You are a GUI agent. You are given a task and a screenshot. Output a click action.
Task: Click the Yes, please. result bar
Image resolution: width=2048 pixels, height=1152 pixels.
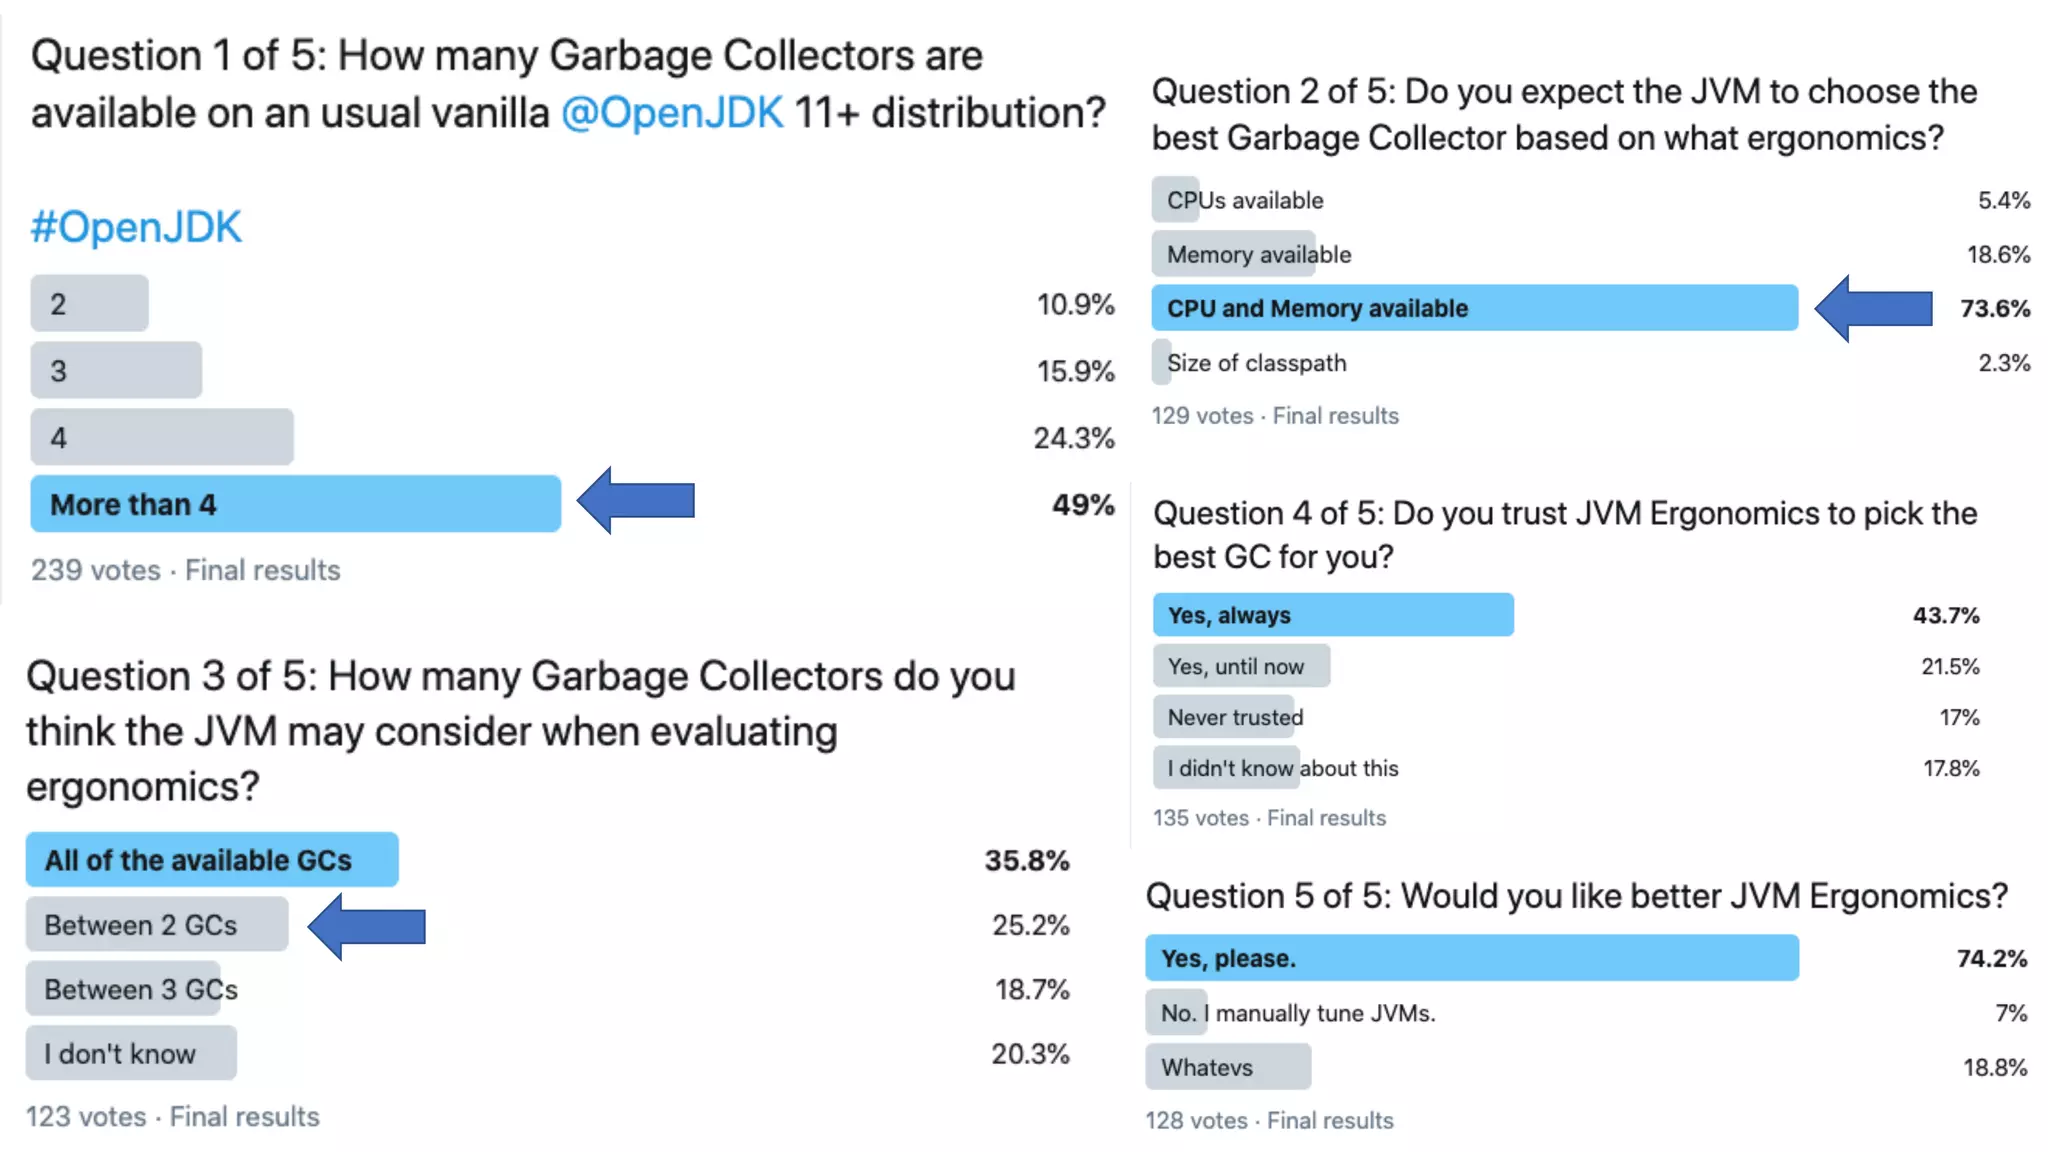[x=1472, y=958]
